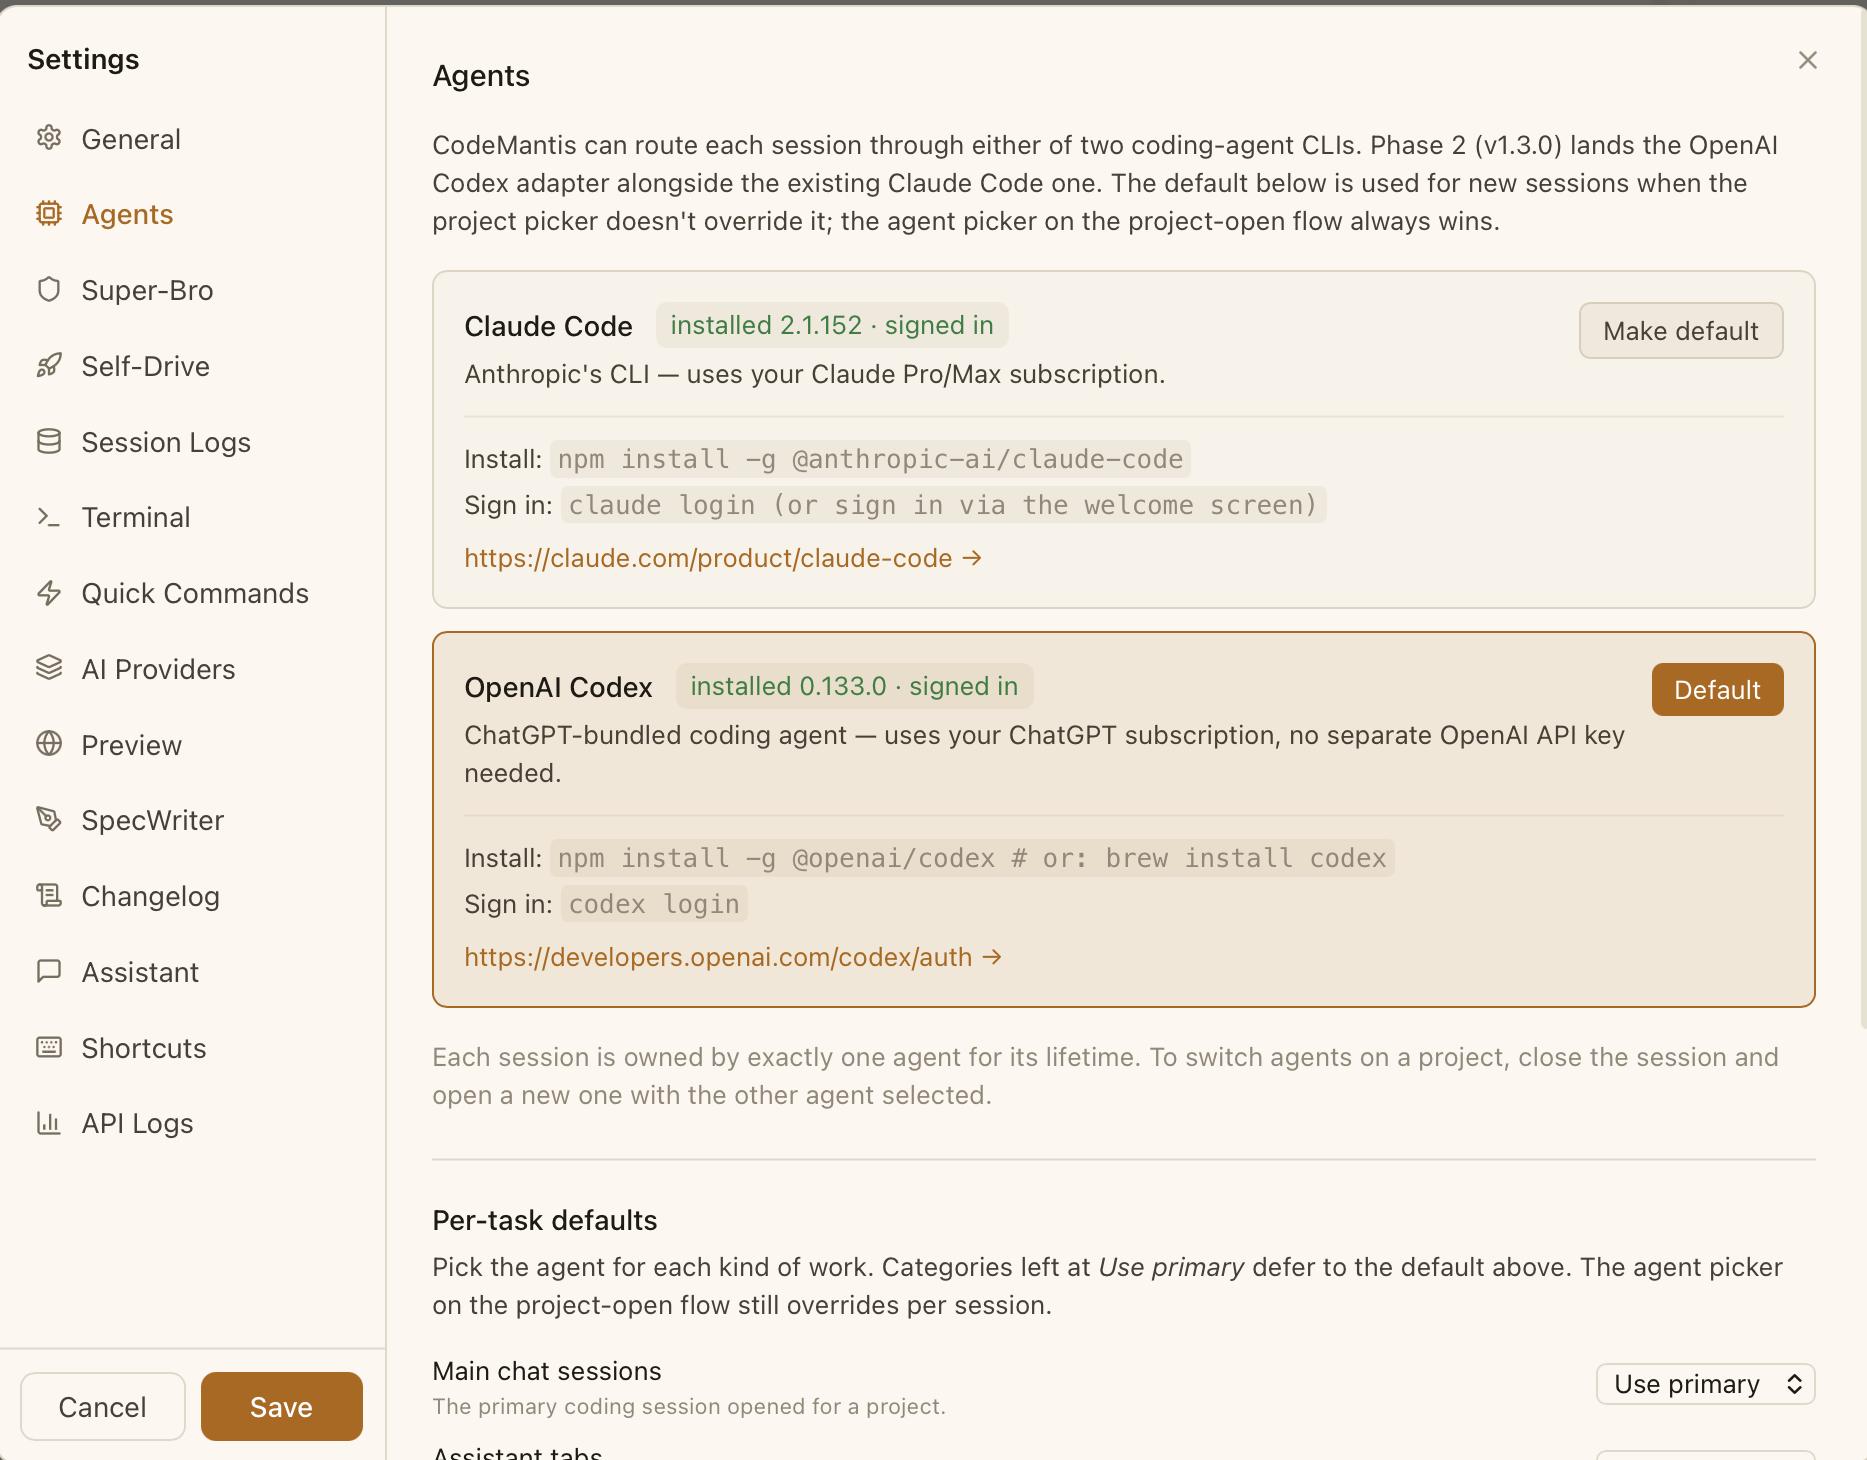Open General settings section
The height and width of the screenshot is (1460, 1867).
131,139
